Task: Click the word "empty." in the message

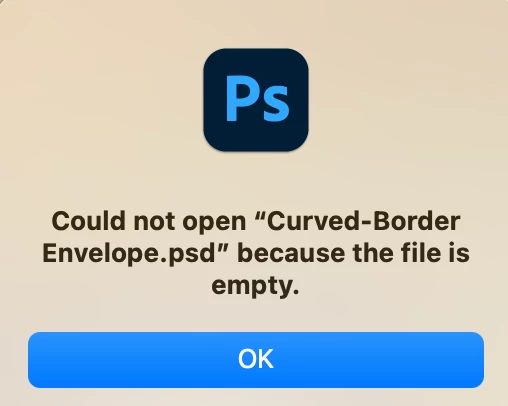Action: coord(255,286)
